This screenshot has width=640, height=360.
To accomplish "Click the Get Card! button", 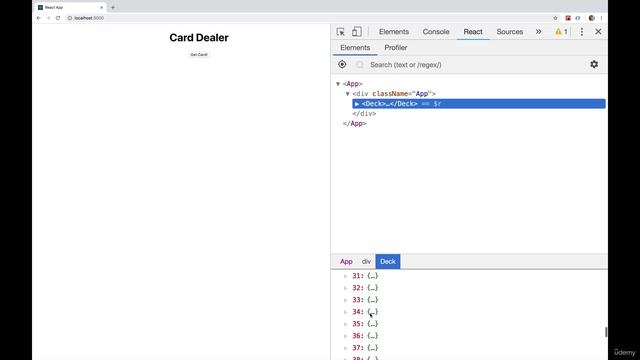I will (199, 55).
